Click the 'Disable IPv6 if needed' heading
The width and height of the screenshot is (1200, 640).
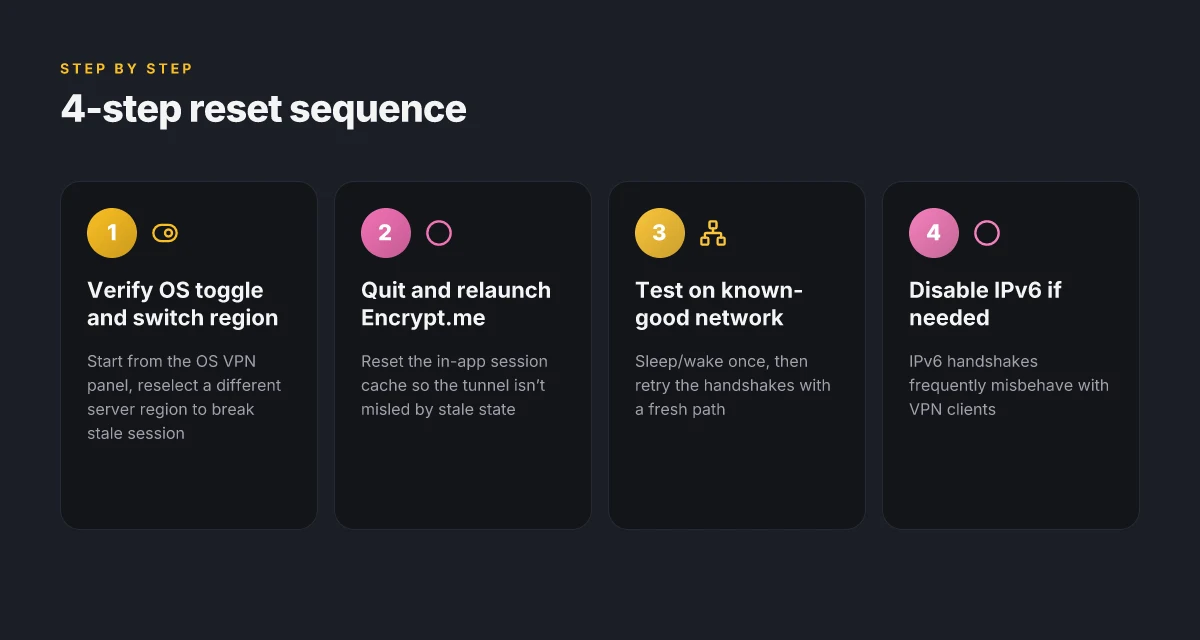pyautogui.click(x=985, y=304)
